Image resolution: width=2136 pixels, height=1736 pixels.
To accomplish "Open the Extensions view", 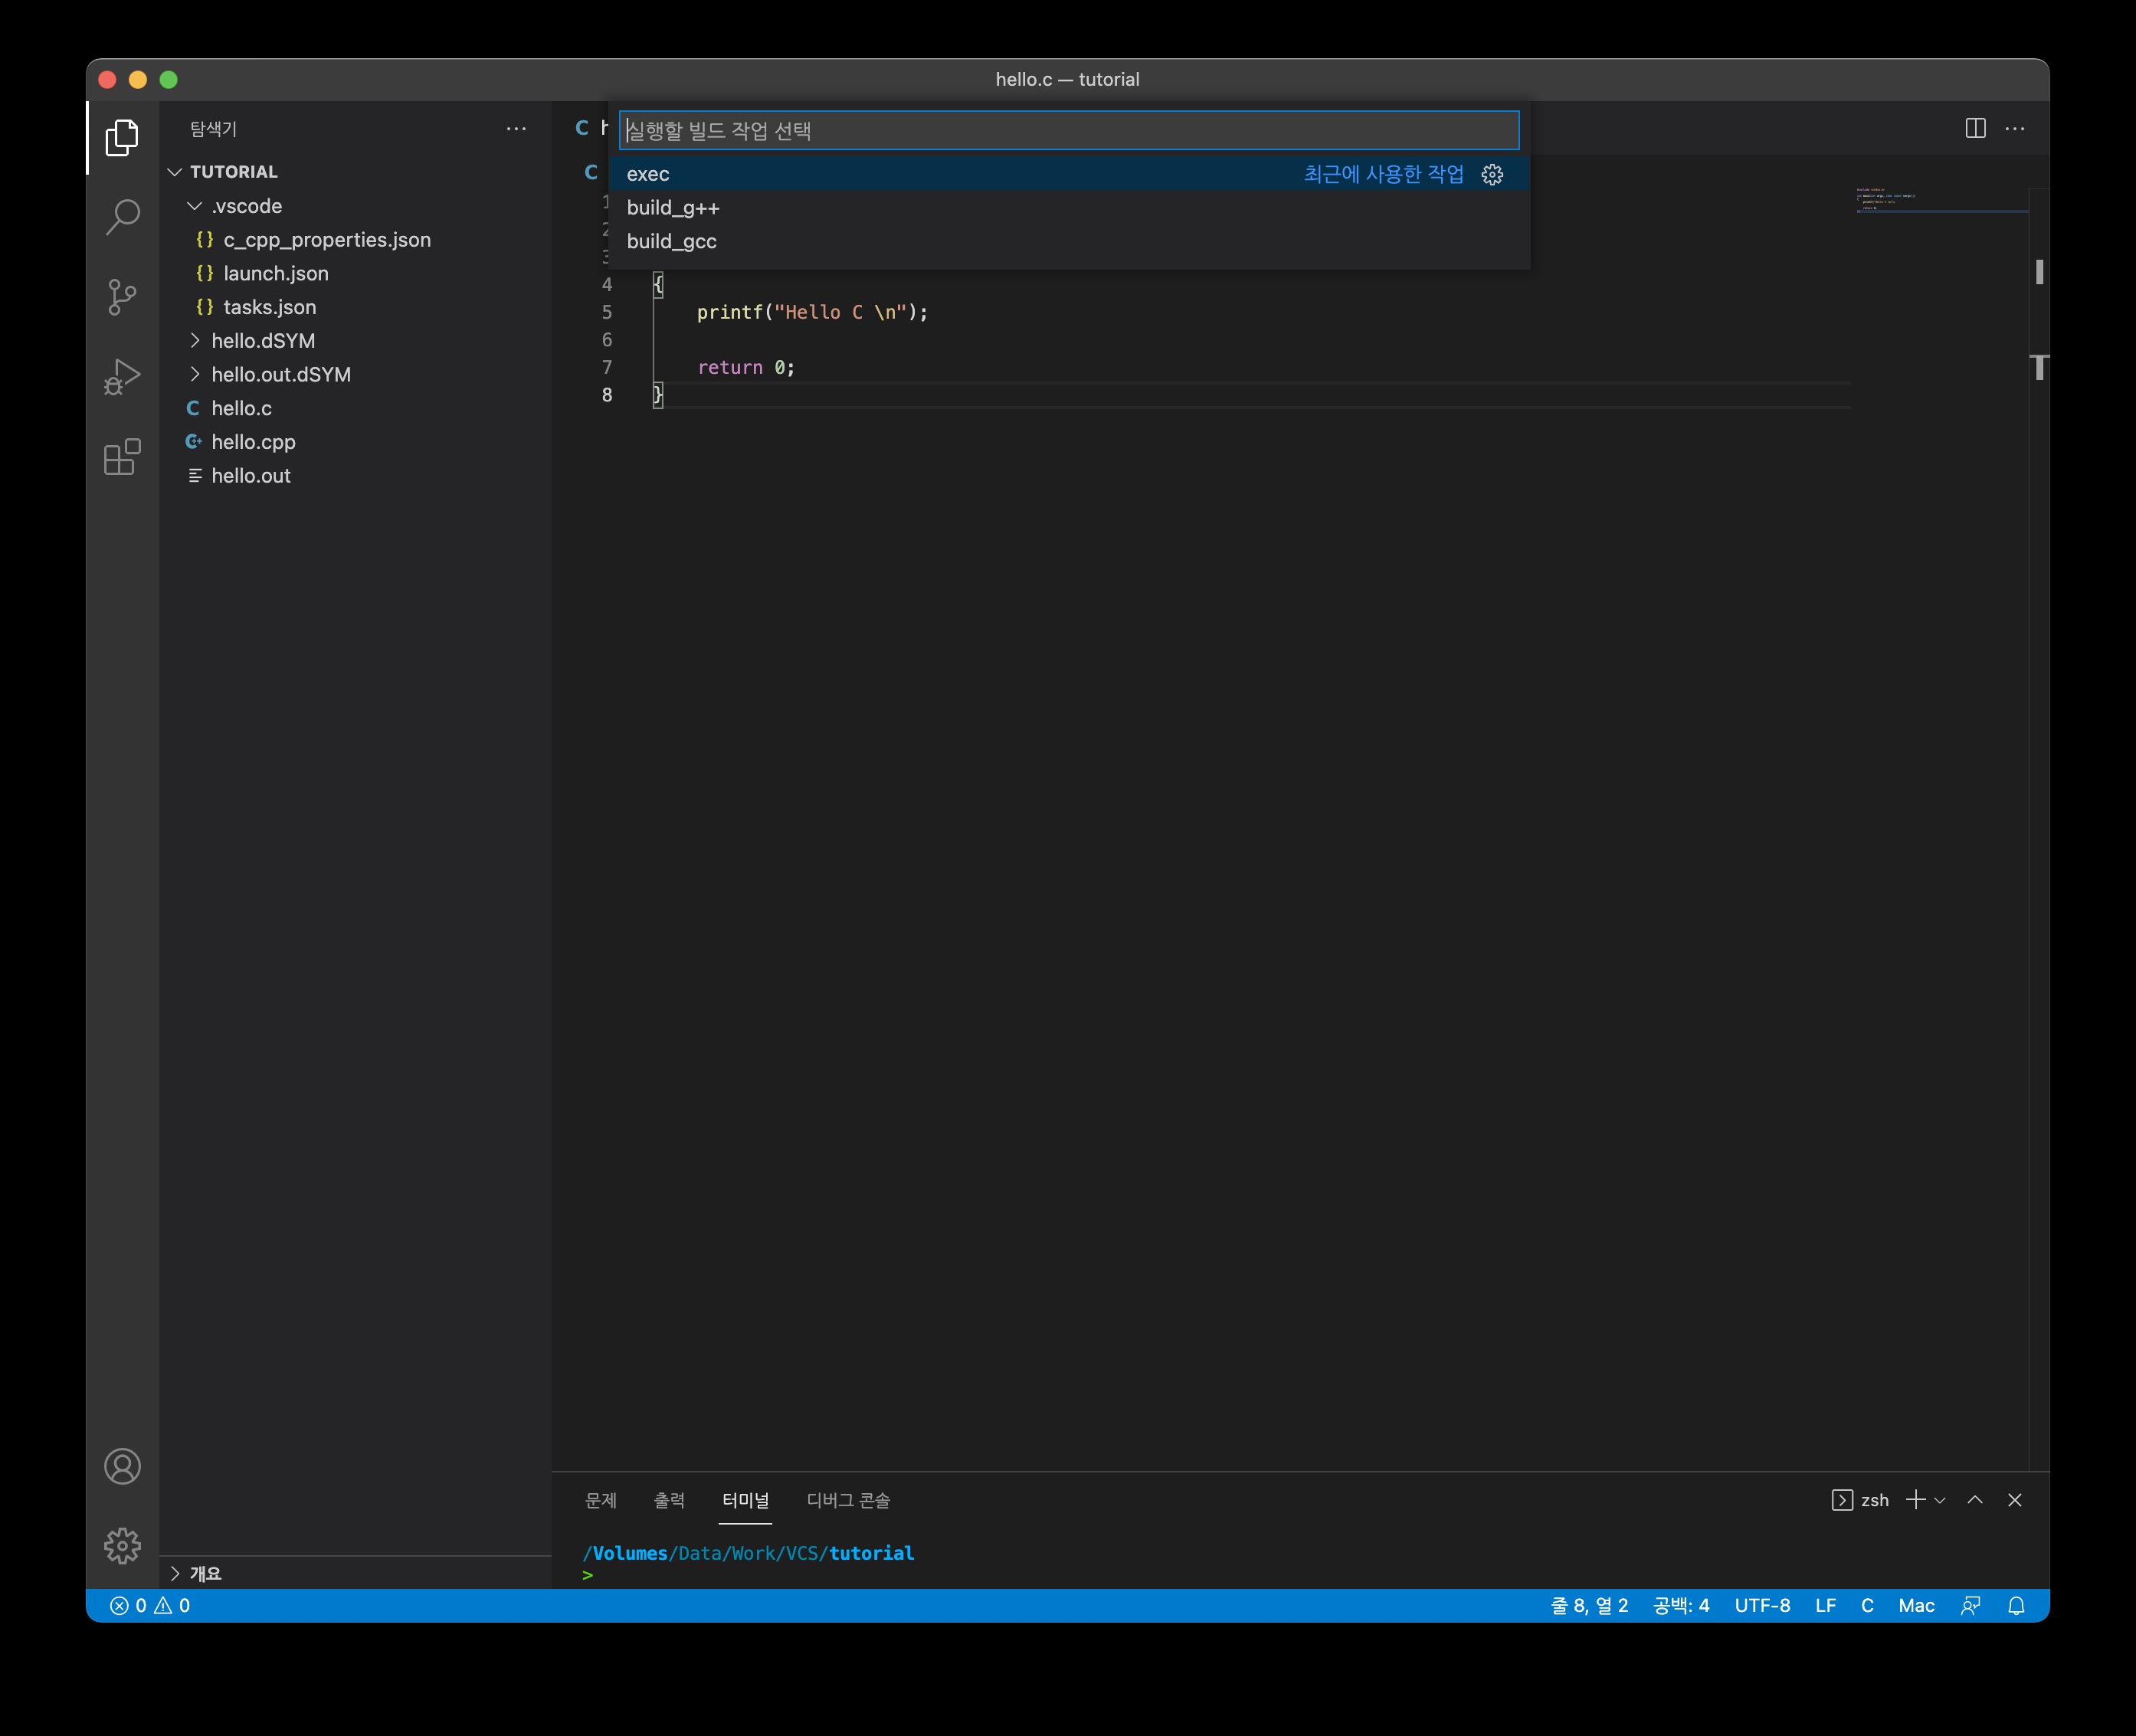I will [122, 457].
